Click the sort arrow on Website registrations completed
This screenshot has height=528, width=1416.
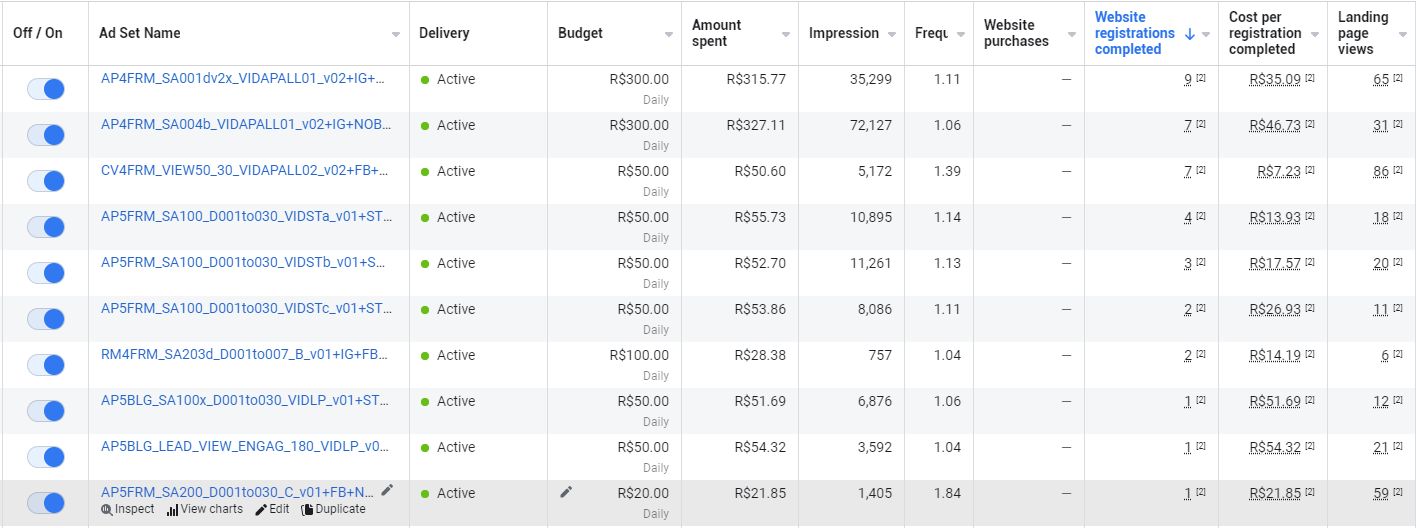(x=1190, y=34)
